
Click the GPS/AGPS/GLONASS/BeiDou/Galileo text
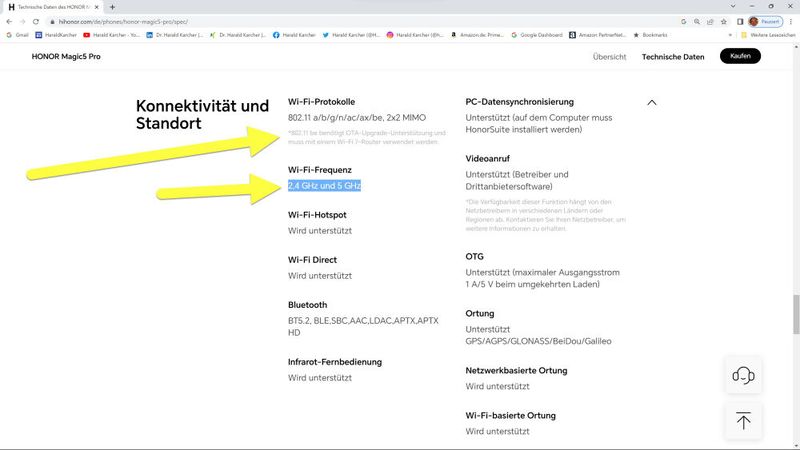538,341
